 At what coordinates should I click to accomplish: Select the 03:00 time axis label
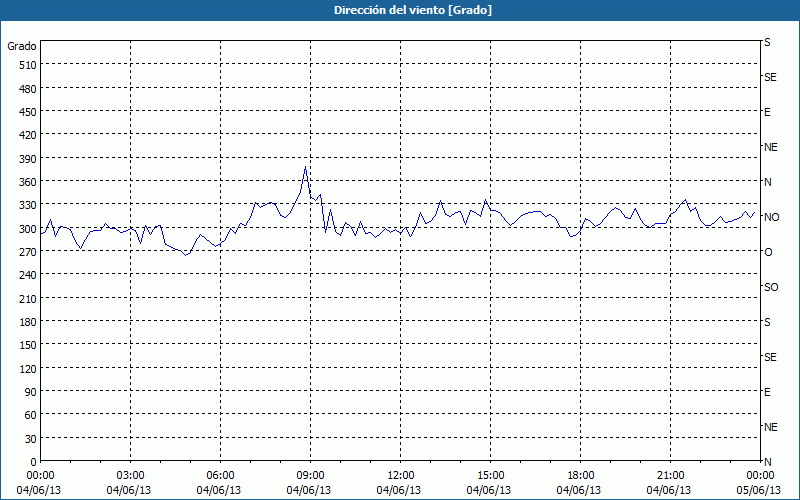click(x=130, y=475)
